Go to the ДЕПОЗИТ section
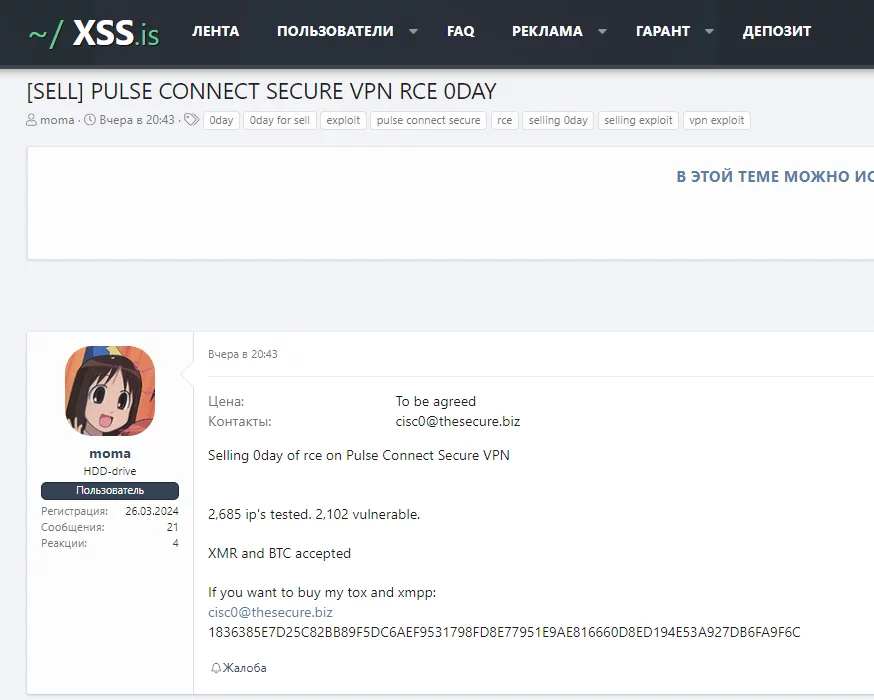This screenshot has height=700, width=874. click(777, 31)
